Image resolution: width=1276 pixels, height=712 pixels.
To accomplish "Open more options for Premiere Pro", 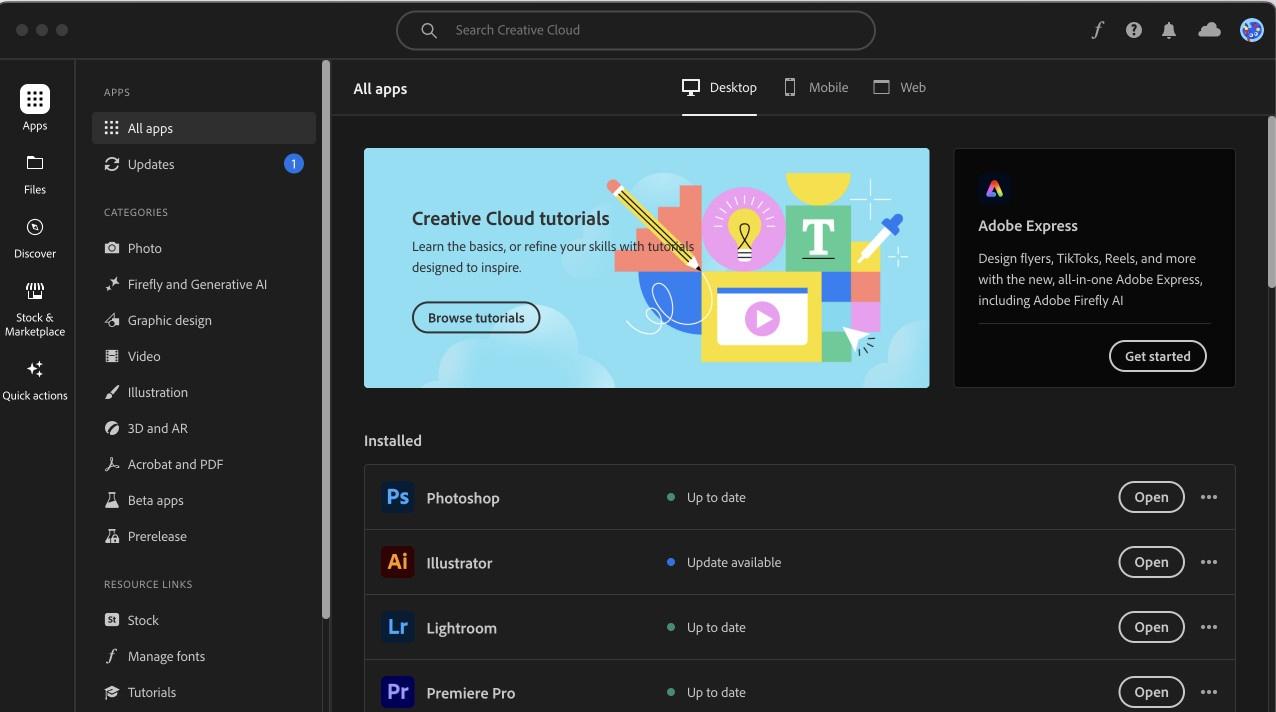I will click(x=1209, y=692).
